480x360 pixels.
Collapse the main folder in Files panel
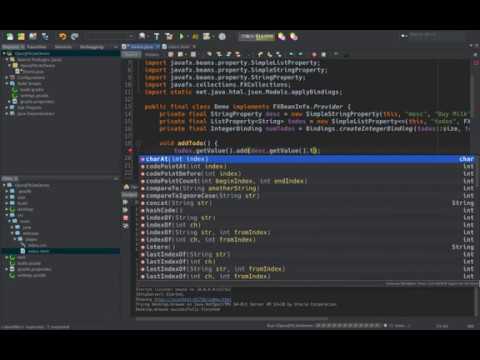point(10,221)
